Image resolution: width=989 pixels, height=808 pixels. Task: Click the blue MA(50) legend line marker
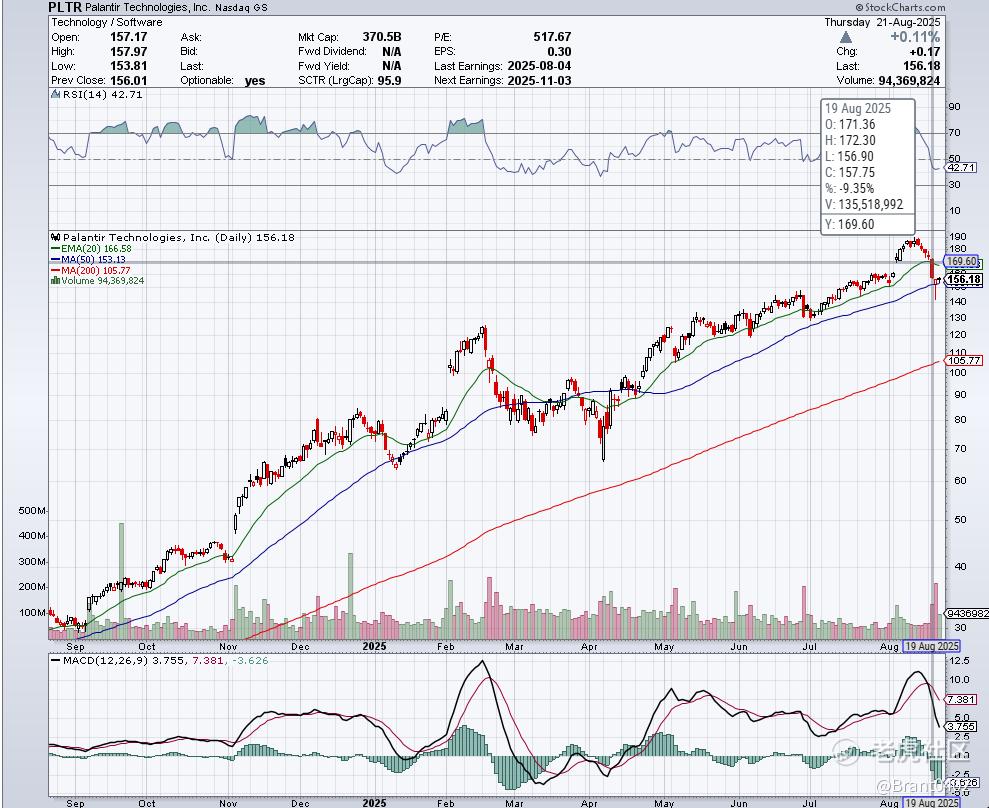coord(56,259)
